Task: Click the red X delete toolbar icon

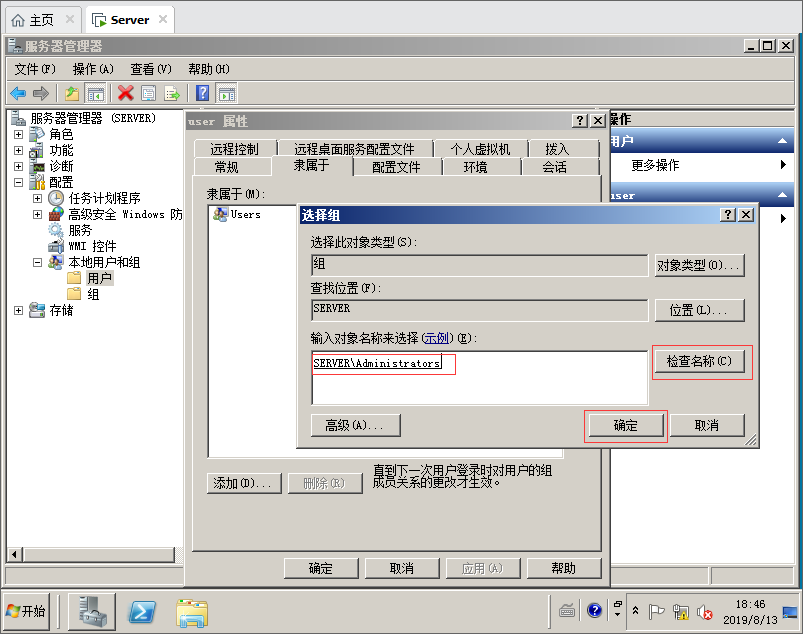Action: pyautogui.click(x=125, y=93)
